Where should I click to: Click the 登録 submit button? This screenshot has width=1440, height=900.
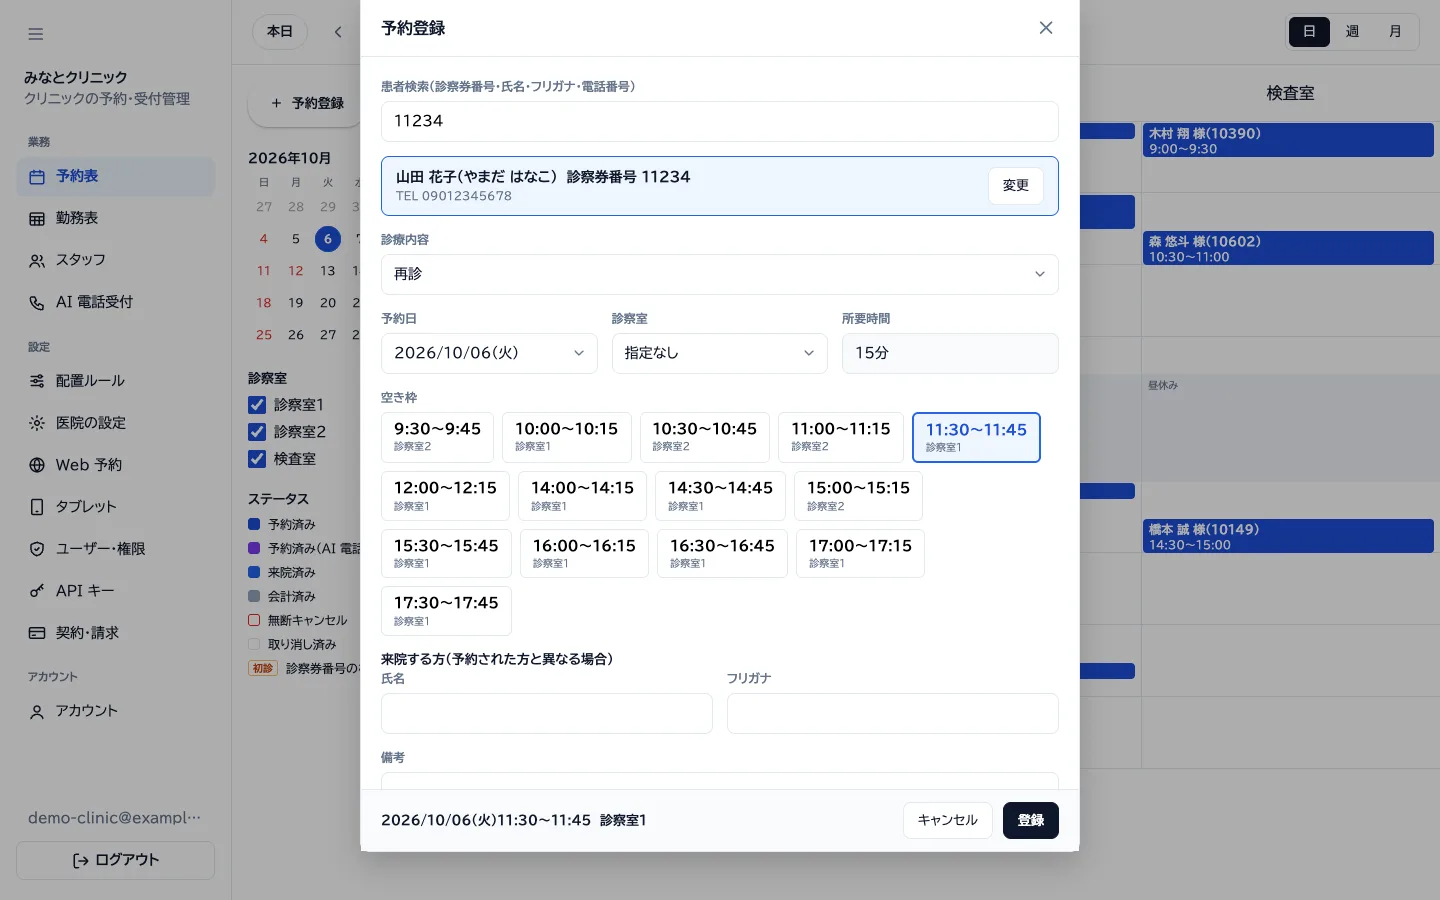coord(1031,820)
